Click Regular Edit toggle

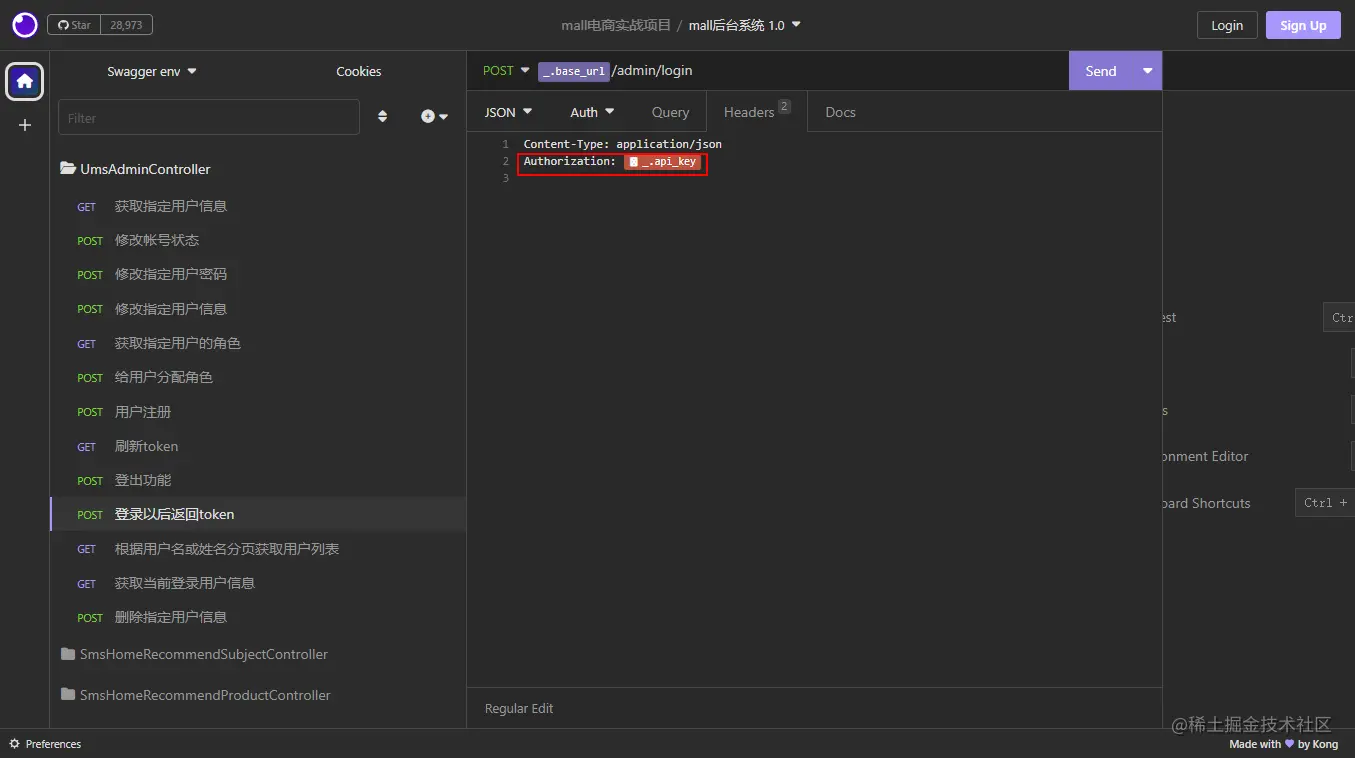[519, 708]
